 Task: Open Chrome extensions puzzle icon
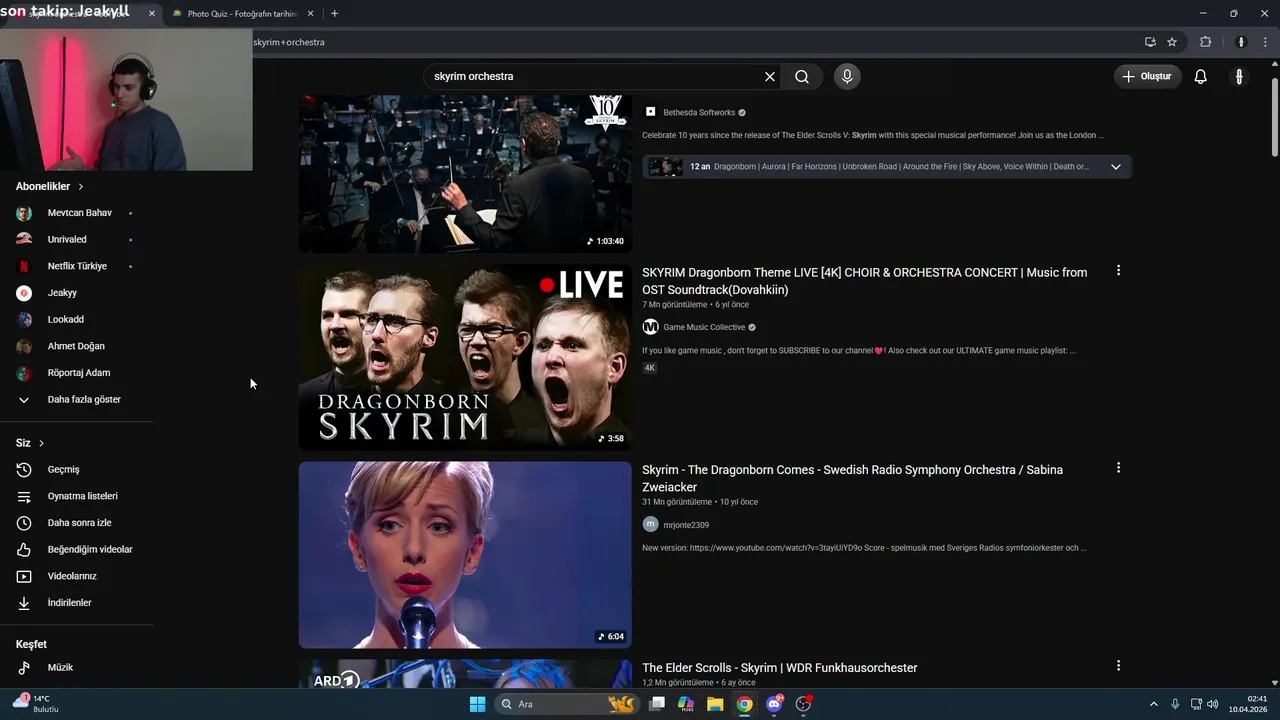pos(1205,42)
